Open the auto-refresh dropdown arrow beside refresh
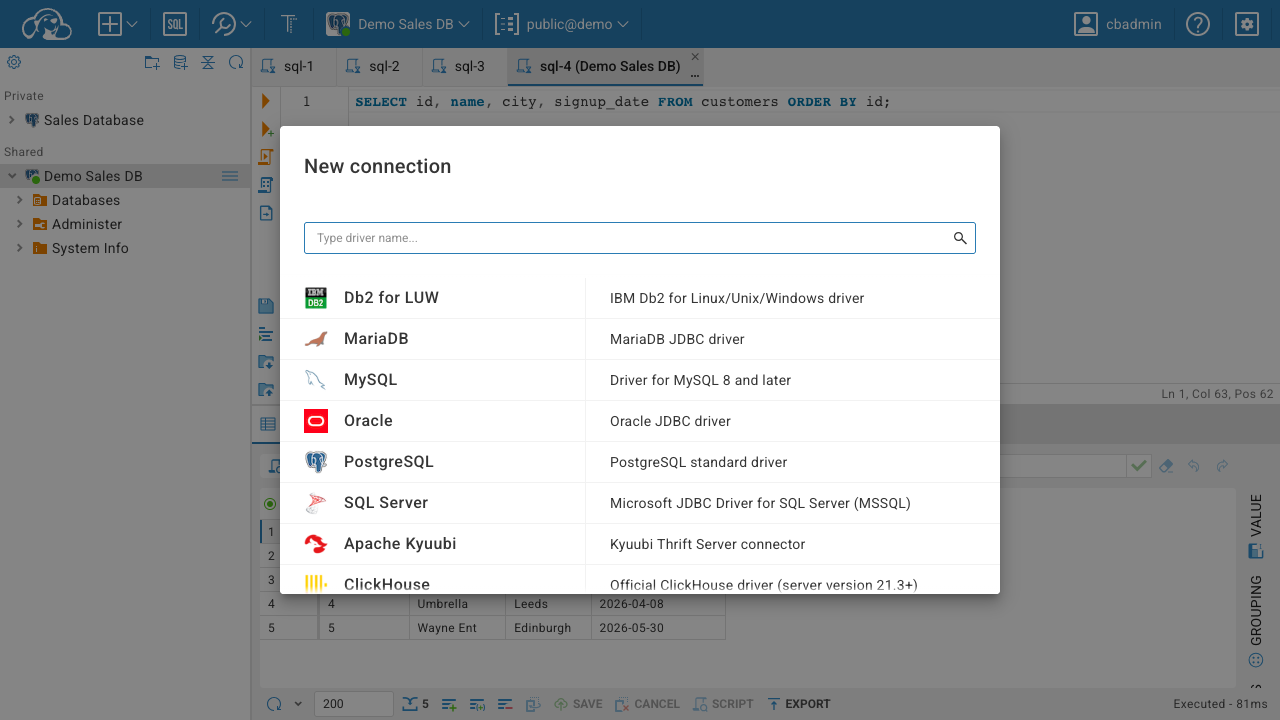1280x720 pixels. coord(298,704)
